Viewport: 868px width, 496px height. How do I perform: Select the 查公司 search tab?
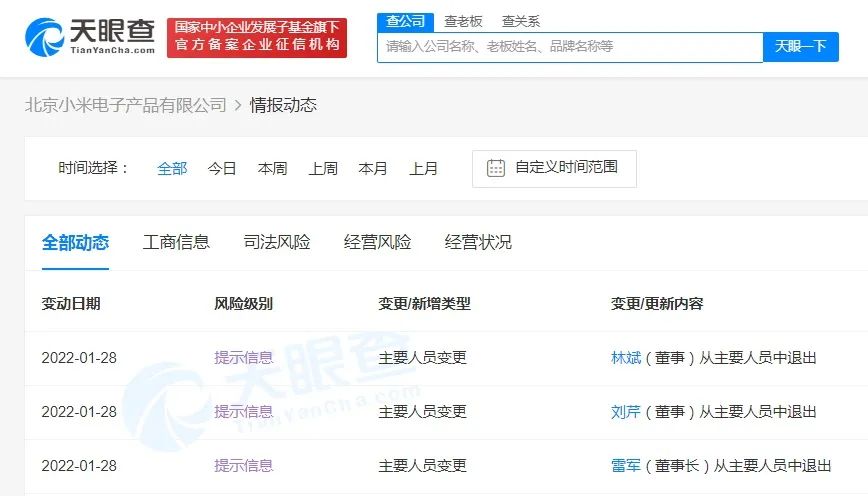[x=405, y=22]
